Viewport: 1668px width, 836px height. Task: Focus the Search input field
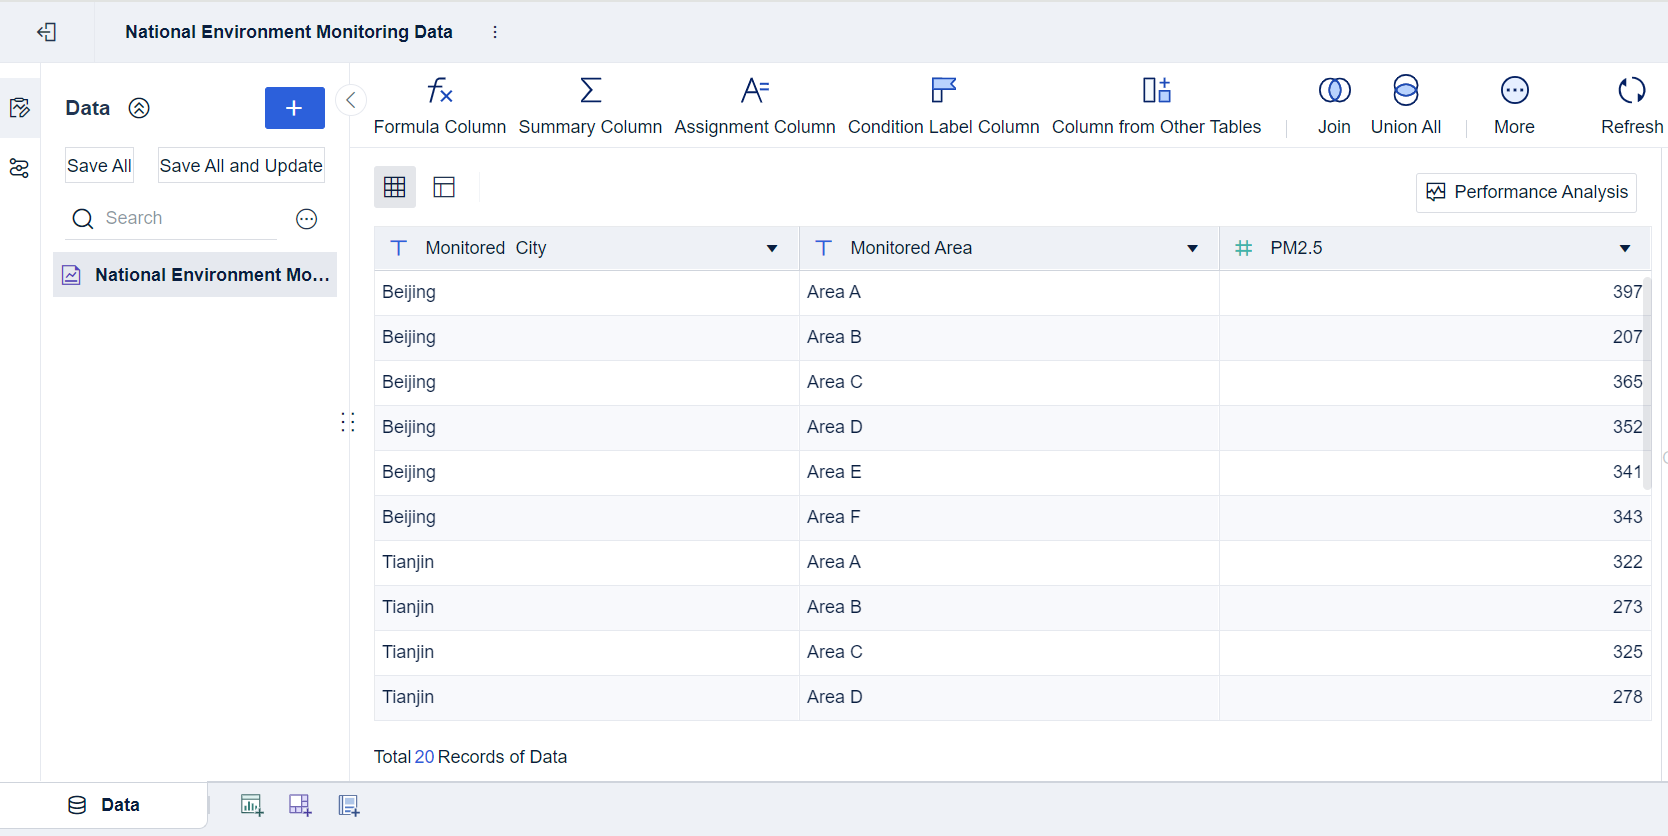(x=185, y=218)
